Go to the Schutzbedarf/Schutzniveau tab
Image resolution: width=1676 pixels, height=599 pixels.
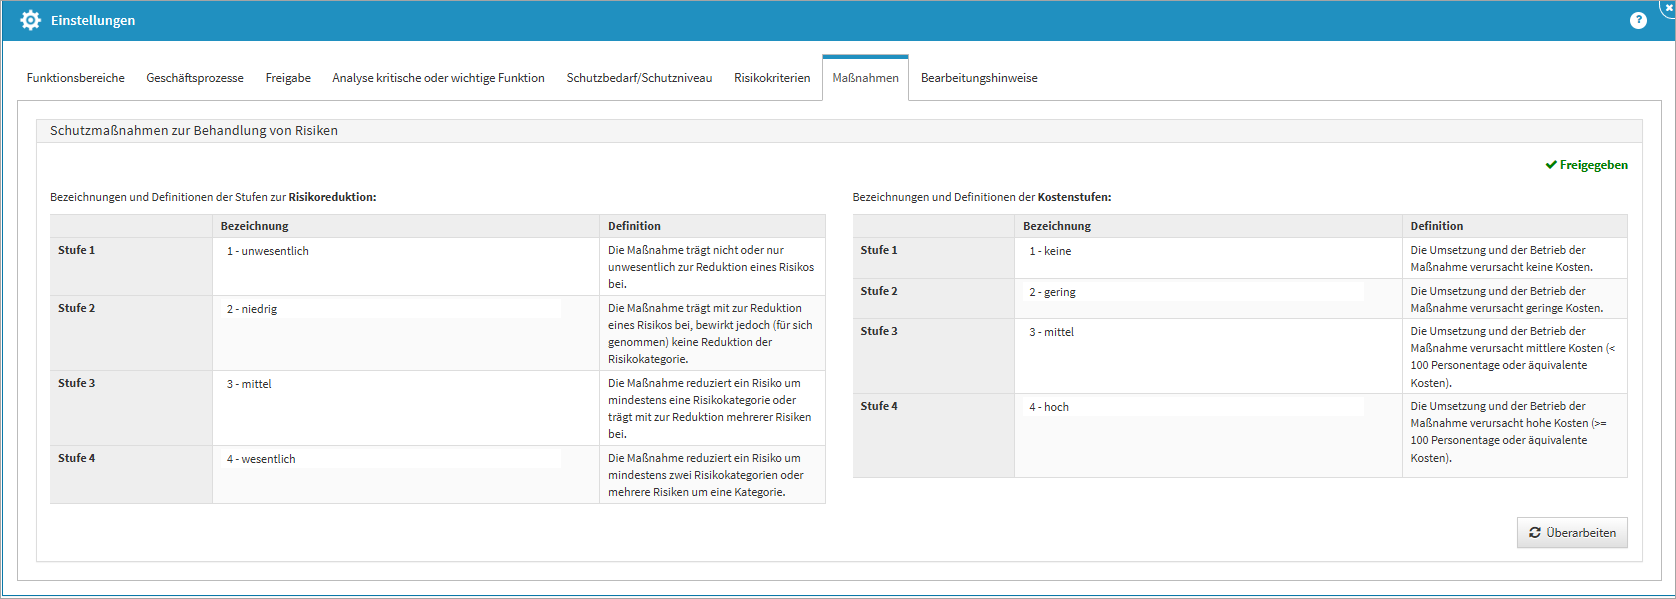[639, 78]
